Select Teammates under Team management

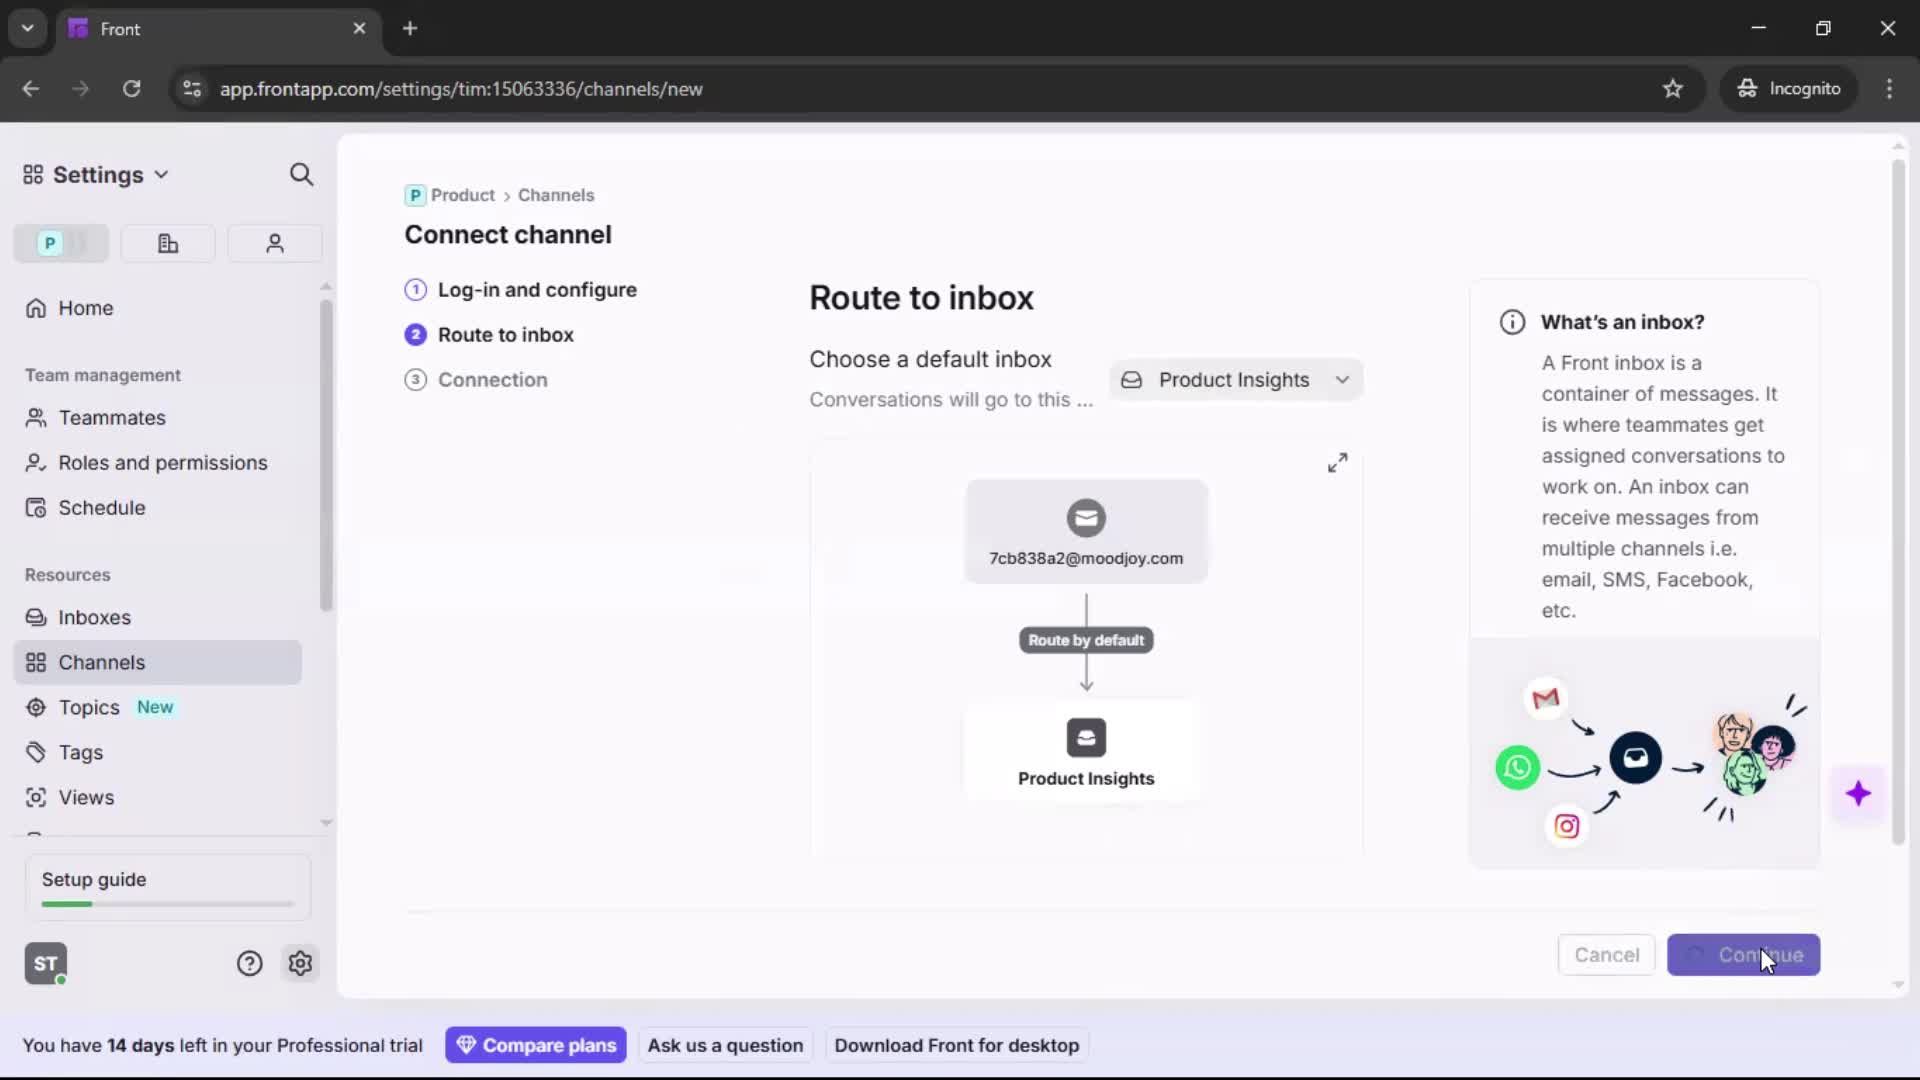(x=111, y=418)
